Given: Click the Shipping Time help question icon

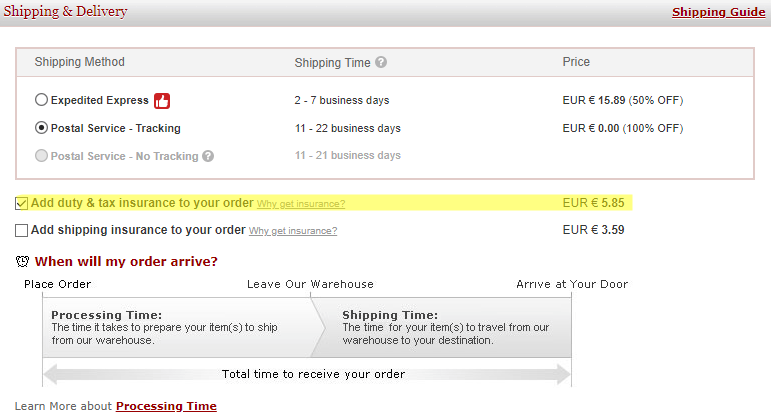Looking at the screenshot, I should (381, 63).
